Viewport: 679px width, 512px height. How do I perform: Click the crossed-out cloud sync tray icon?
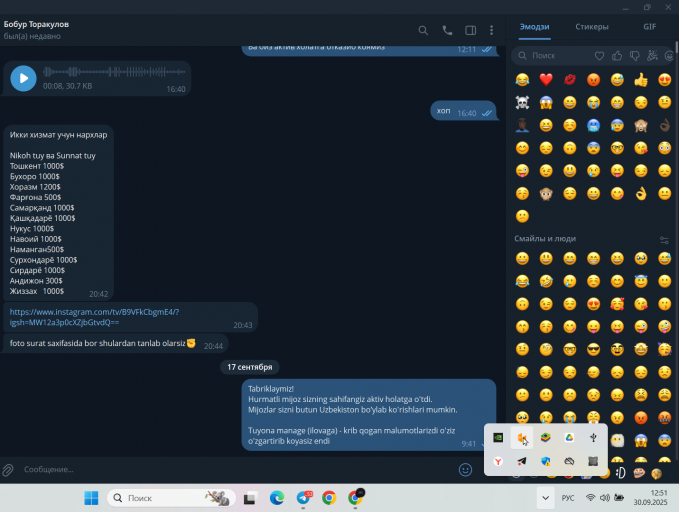click(569, 462)
